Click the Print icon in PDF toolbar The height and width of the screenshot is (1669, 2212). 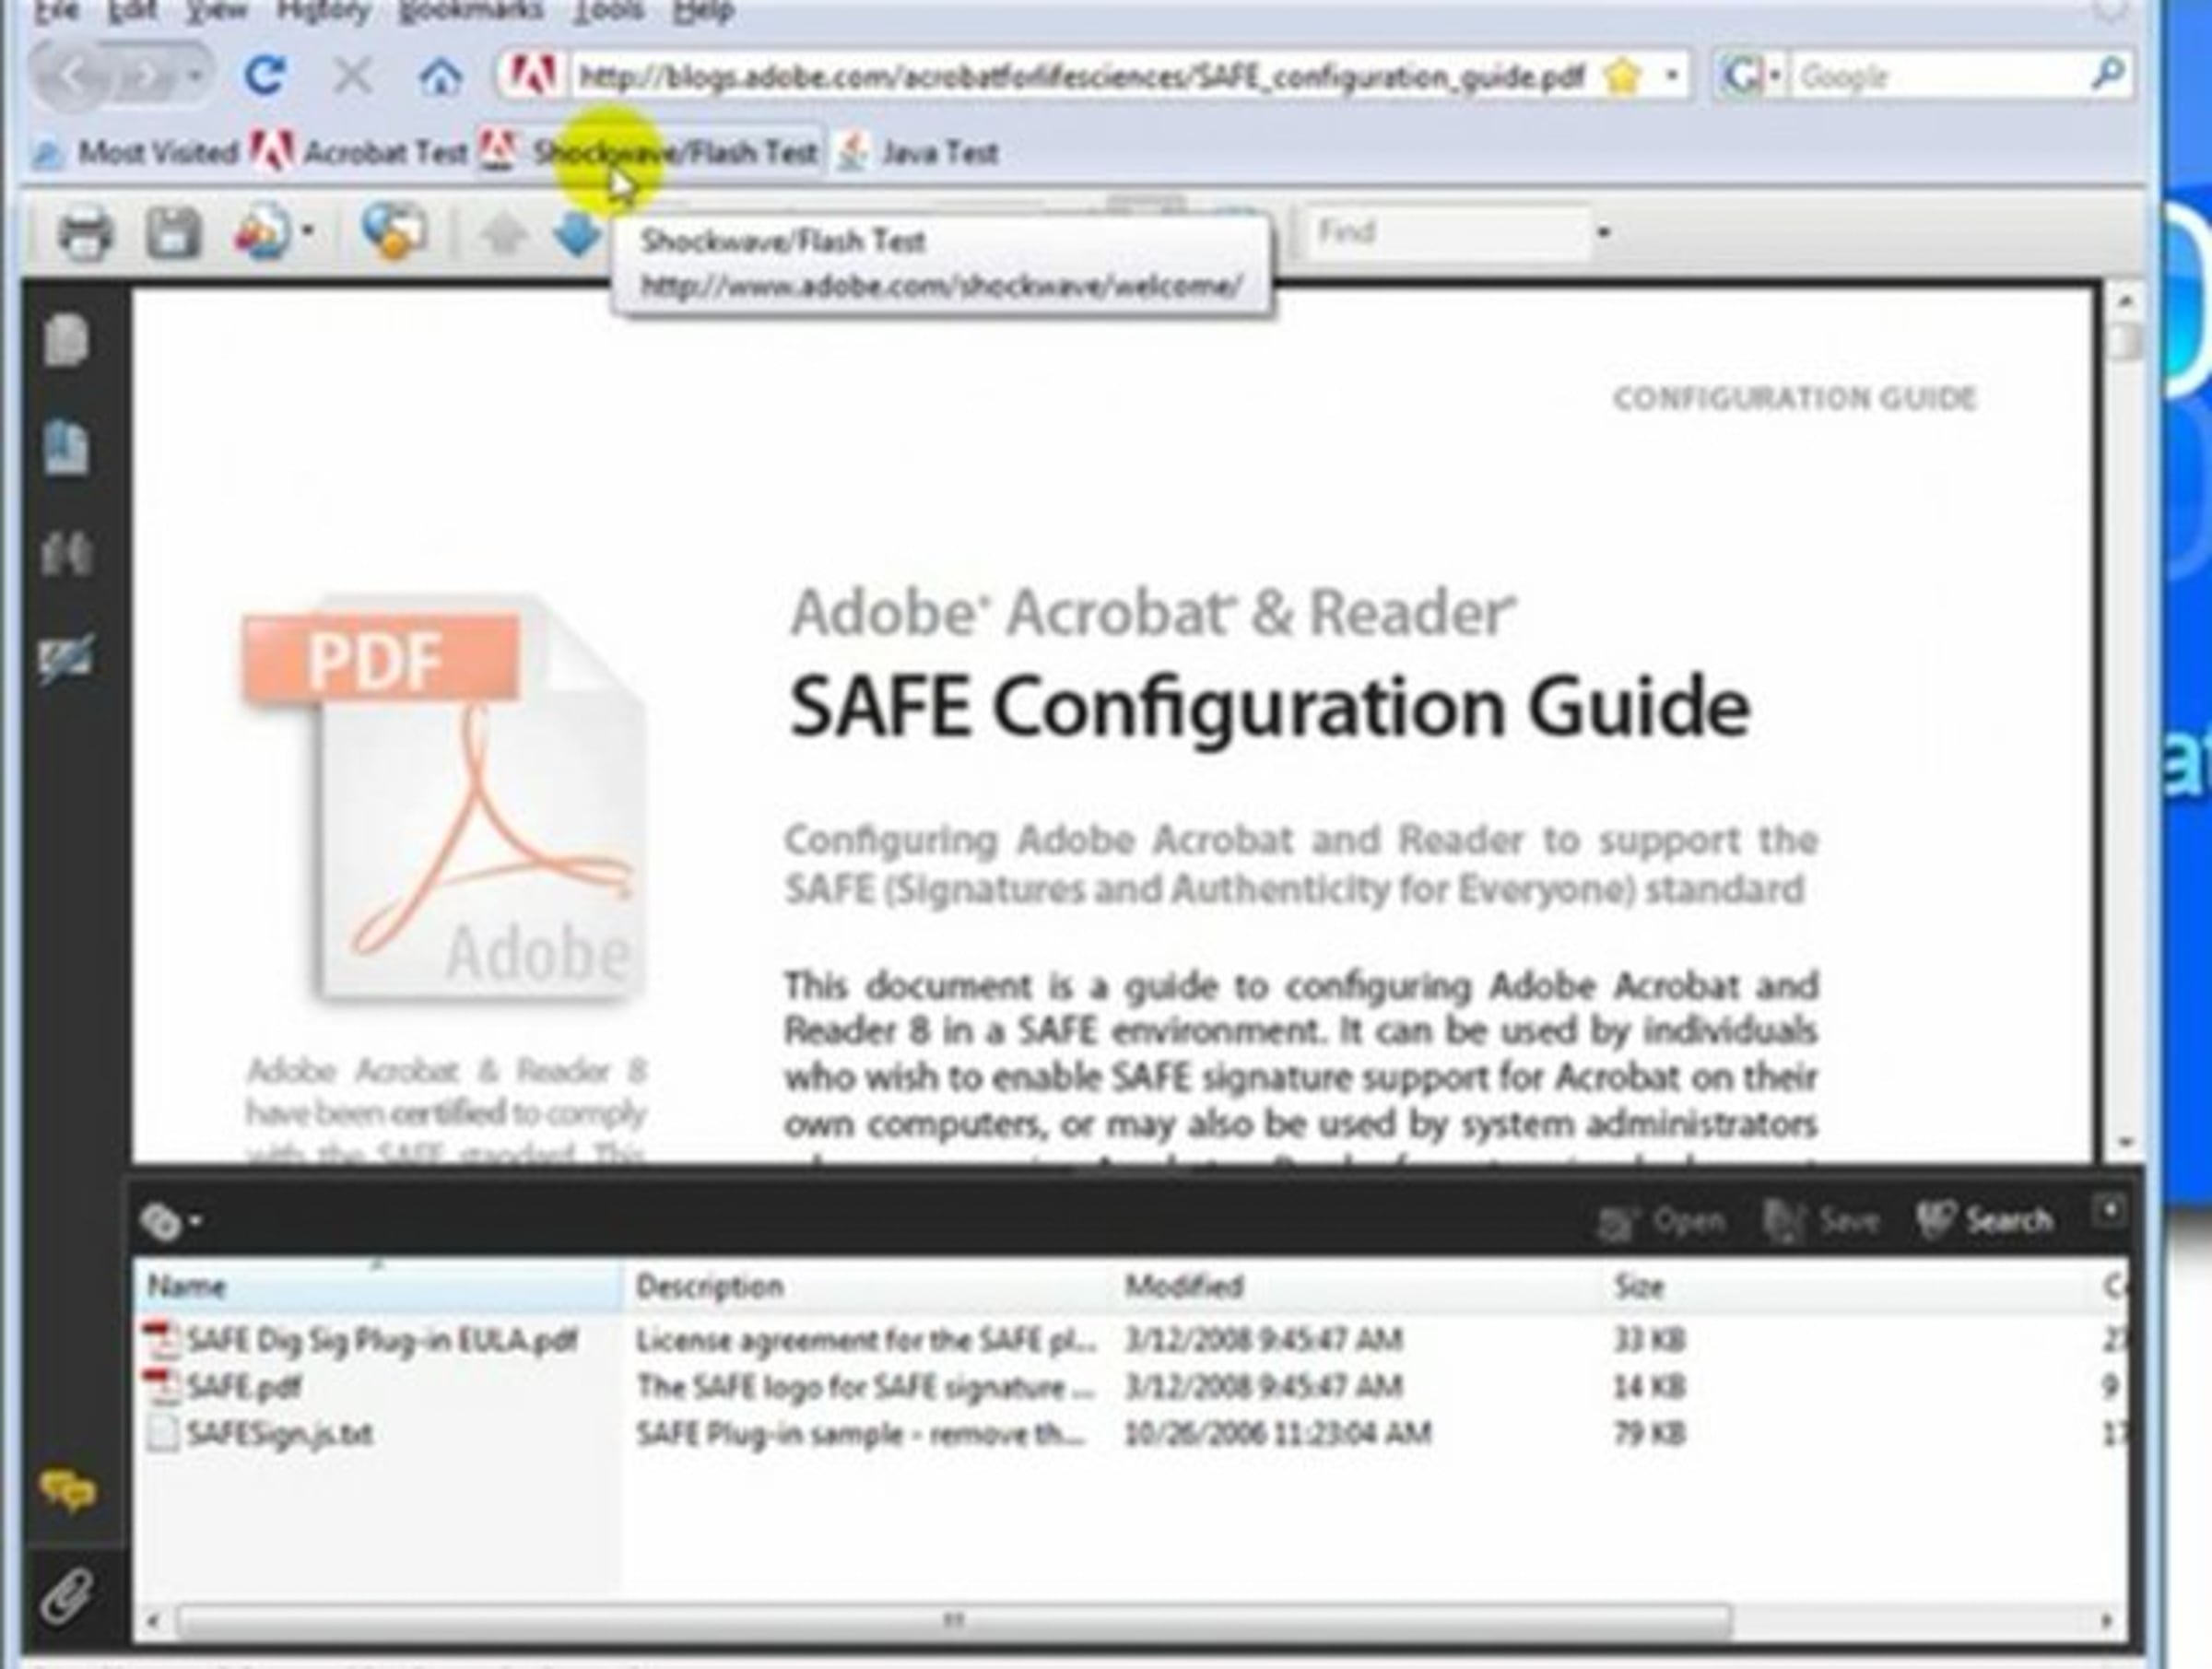click(x=84, y=235)
